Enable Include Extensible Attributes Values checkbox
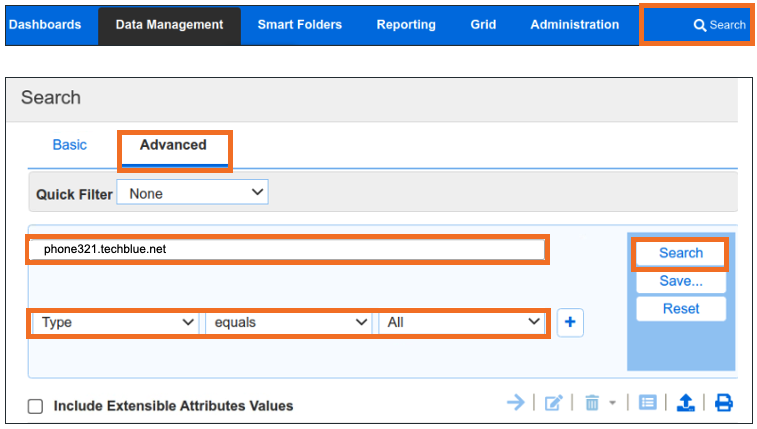 [35, 406]
